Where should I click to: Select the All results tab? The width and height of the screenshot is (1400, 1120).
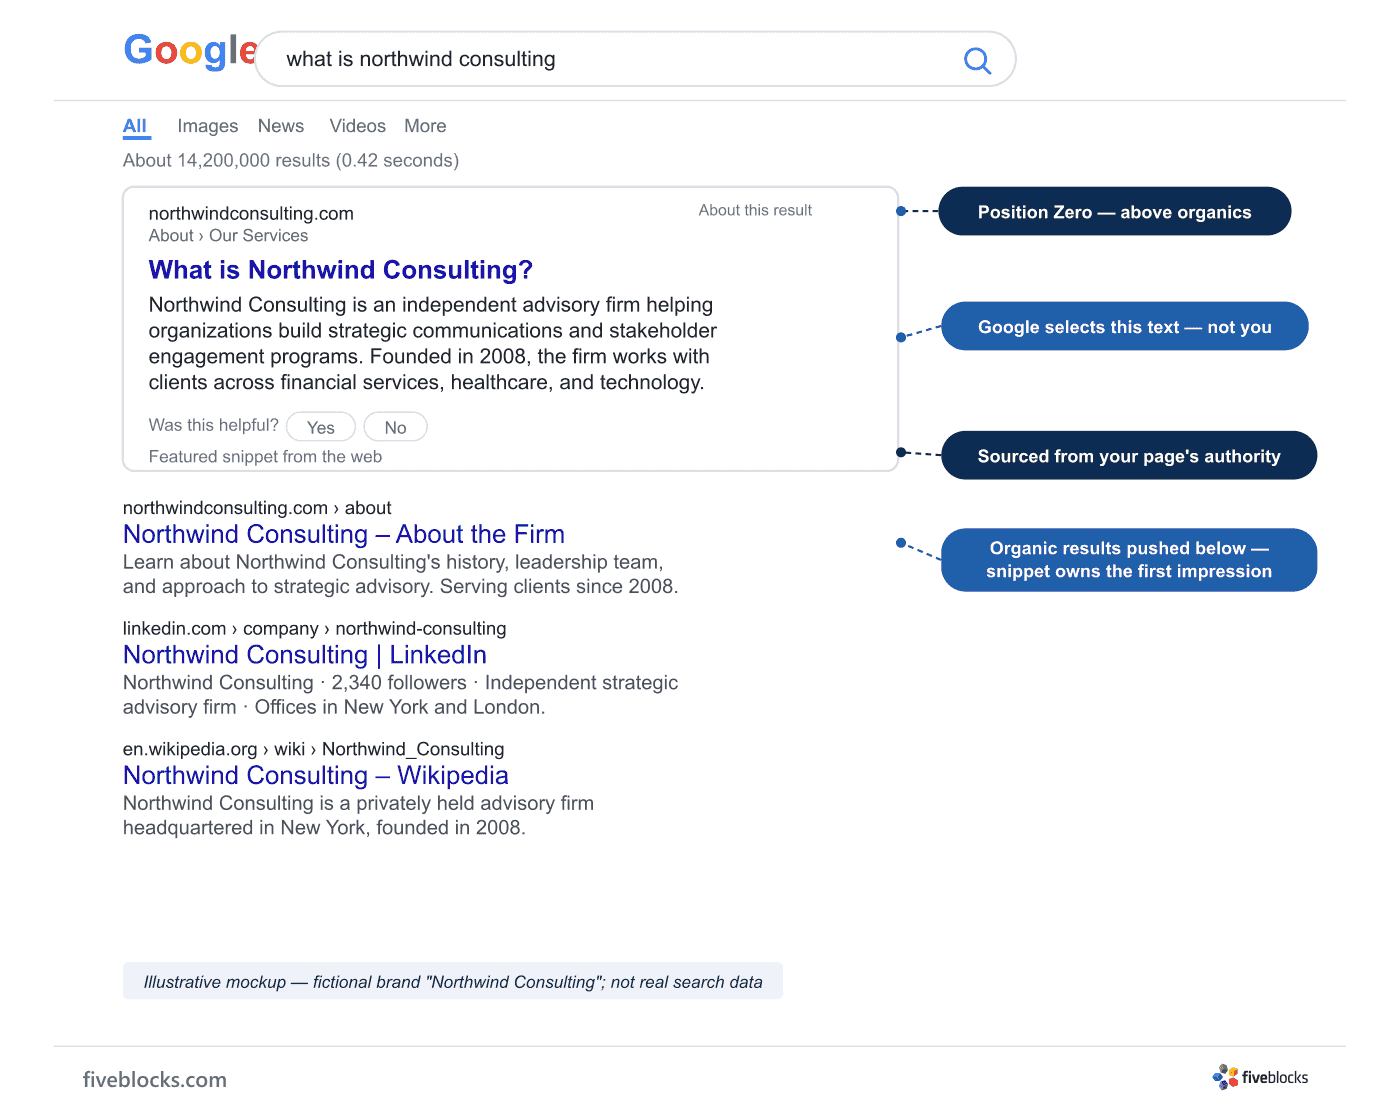[135, 126]
